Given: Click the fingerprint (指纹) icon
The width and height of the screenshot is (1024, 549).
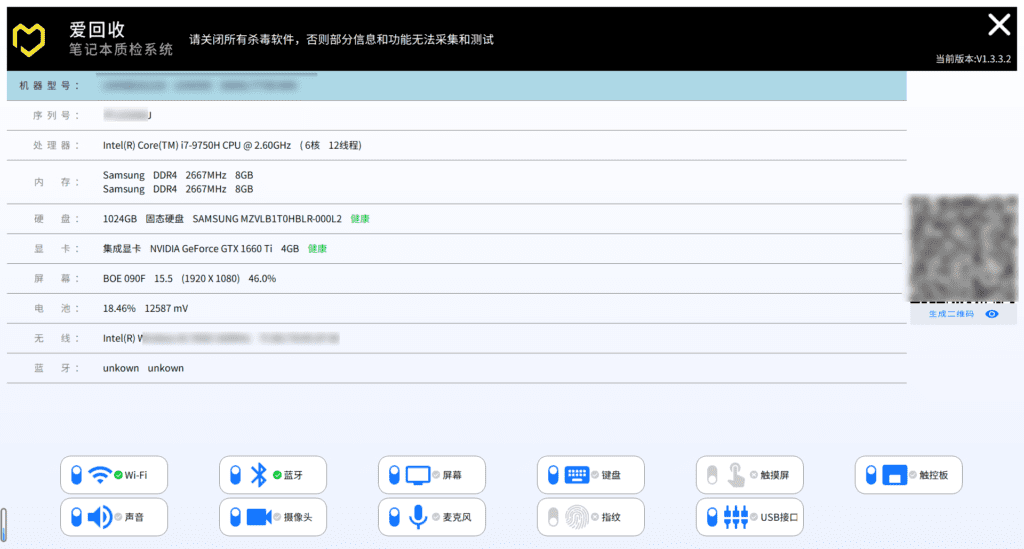Looking at the screenshot, I should point(577,517).
